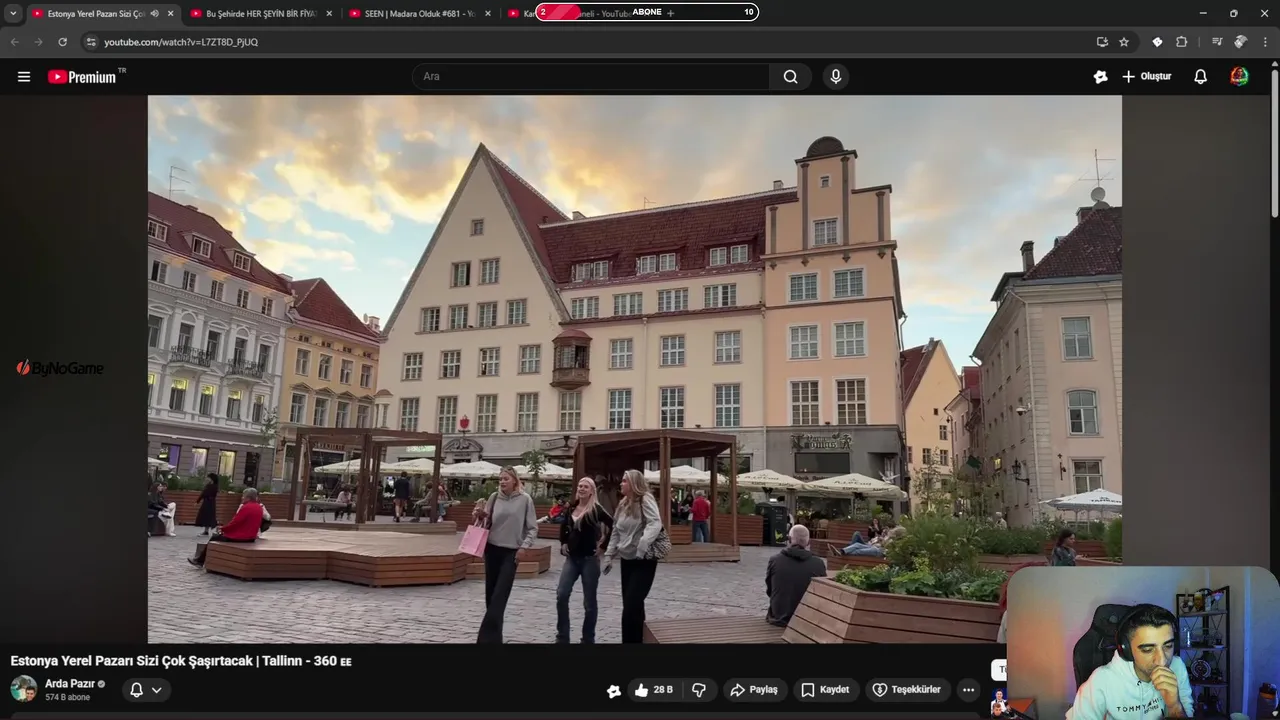Close the SEEN Madara Olduk tab
This screenshot has width=1280, height=720.
487,13
